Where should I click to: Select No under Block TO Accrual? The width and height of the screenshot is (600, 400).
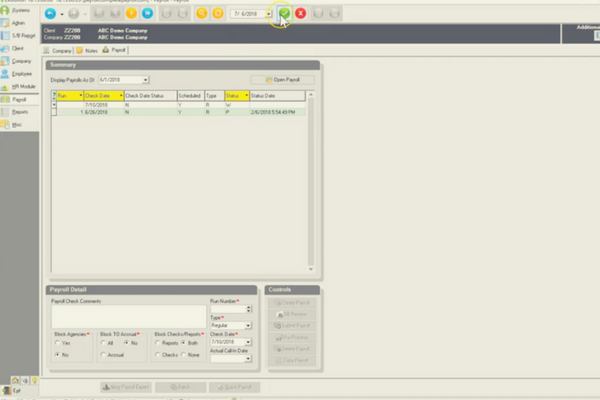coord(126,343)
